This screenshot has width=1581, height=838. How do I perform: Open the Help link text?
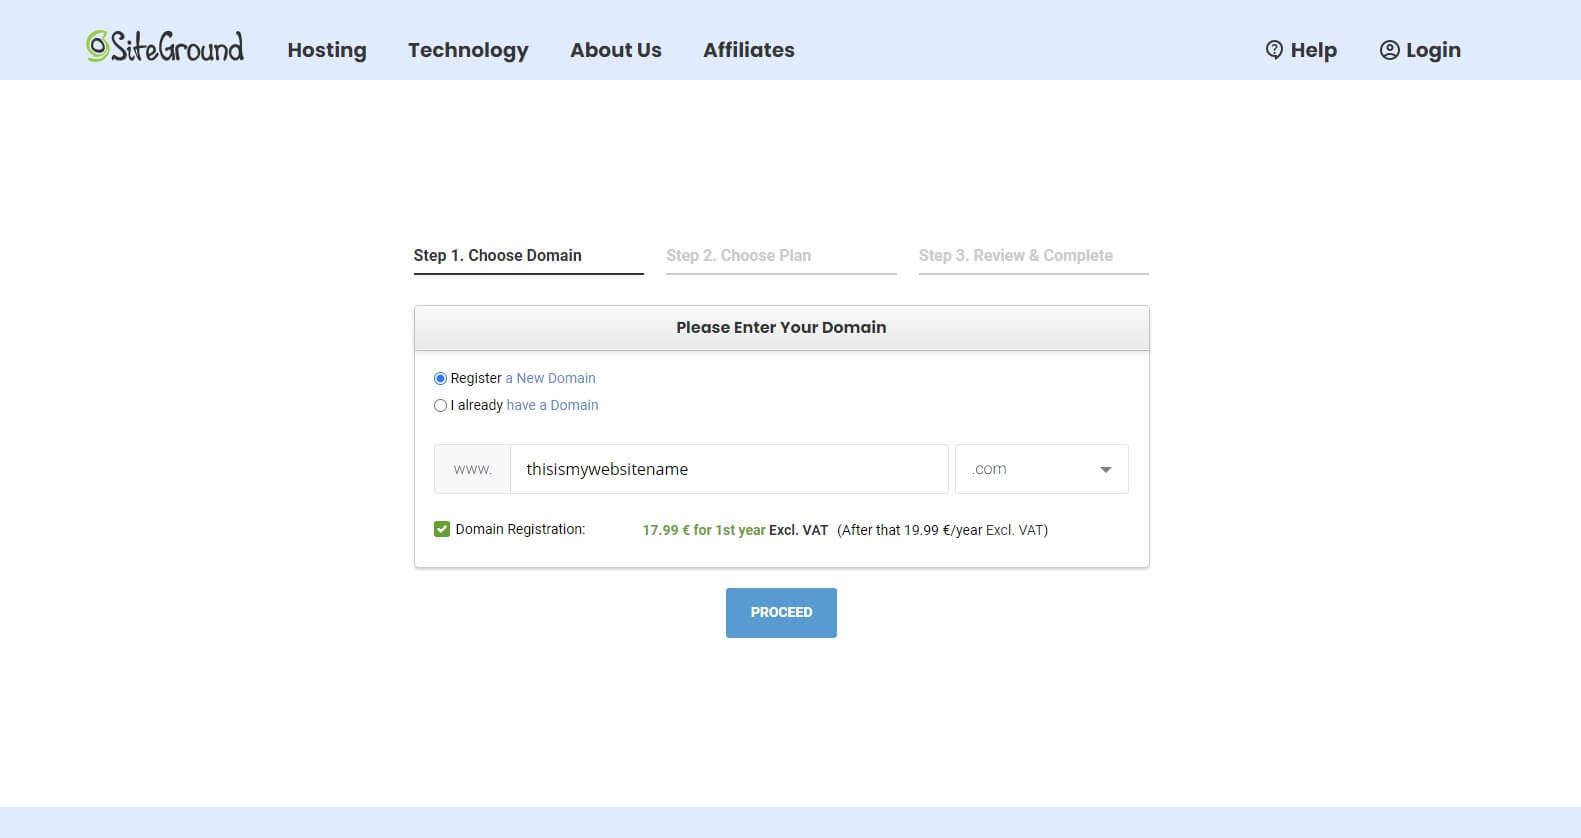[1313, 50]
